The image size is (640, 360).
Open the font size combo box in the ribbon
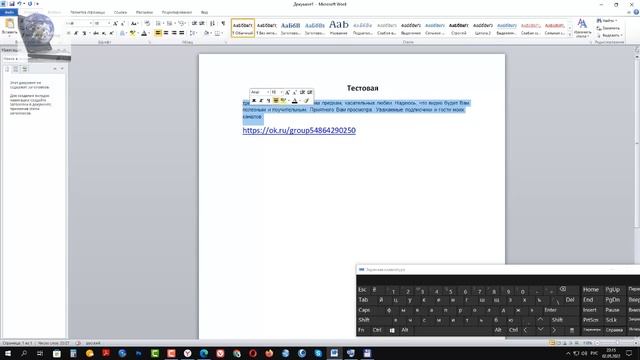(102, 24)
